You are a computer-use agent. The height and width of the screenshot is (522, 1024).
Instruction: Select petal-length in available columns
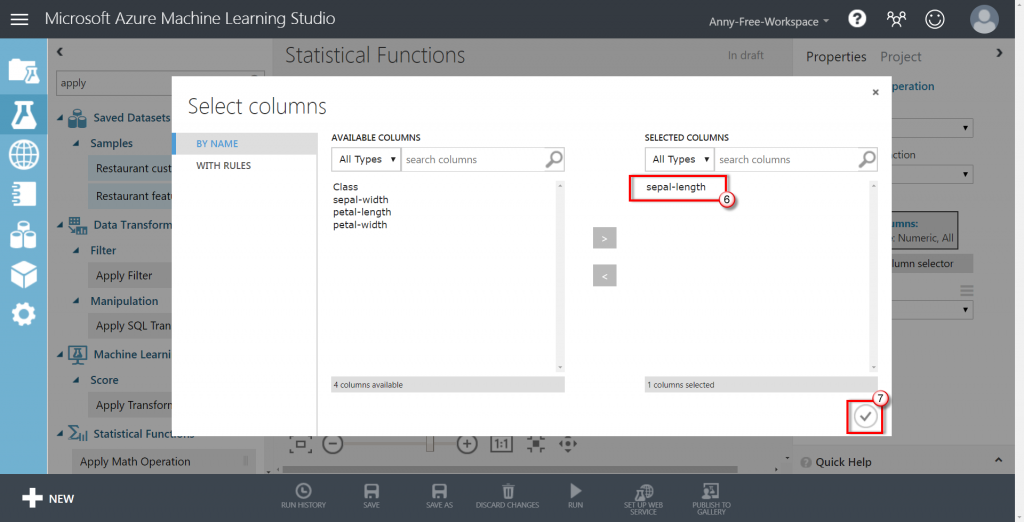[x=362, y=212]
